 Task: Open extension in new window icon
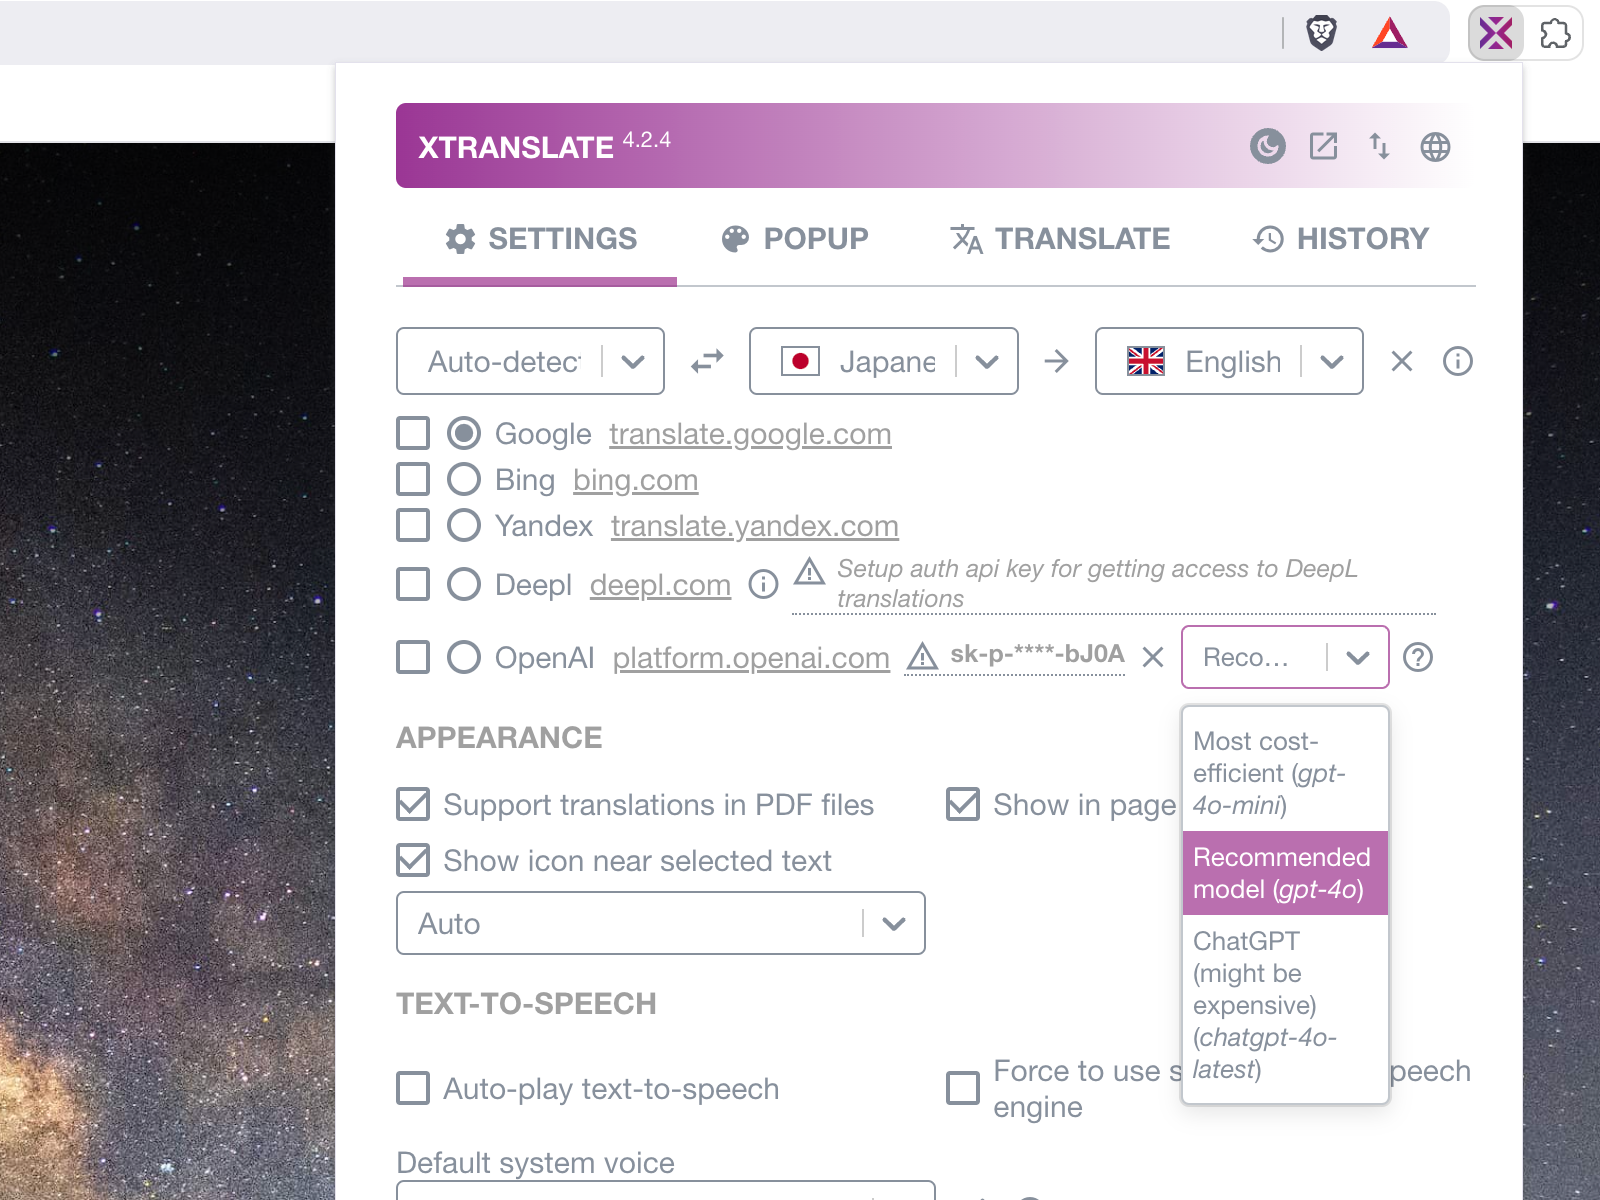[1323, 147]
